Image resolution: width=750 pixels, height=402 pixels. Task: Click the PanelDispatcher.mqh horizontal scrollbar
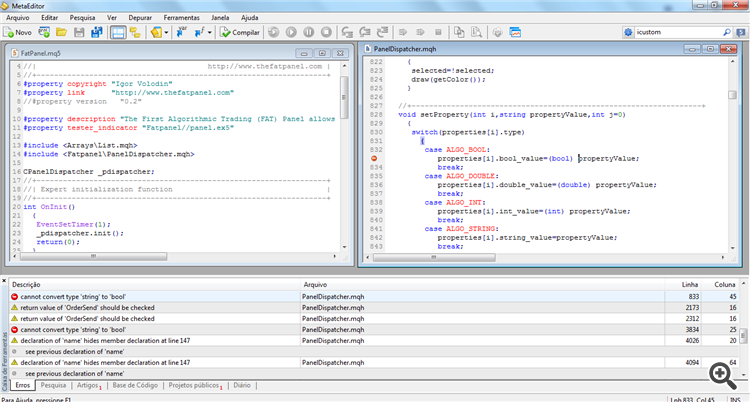(x=434, y=257)
